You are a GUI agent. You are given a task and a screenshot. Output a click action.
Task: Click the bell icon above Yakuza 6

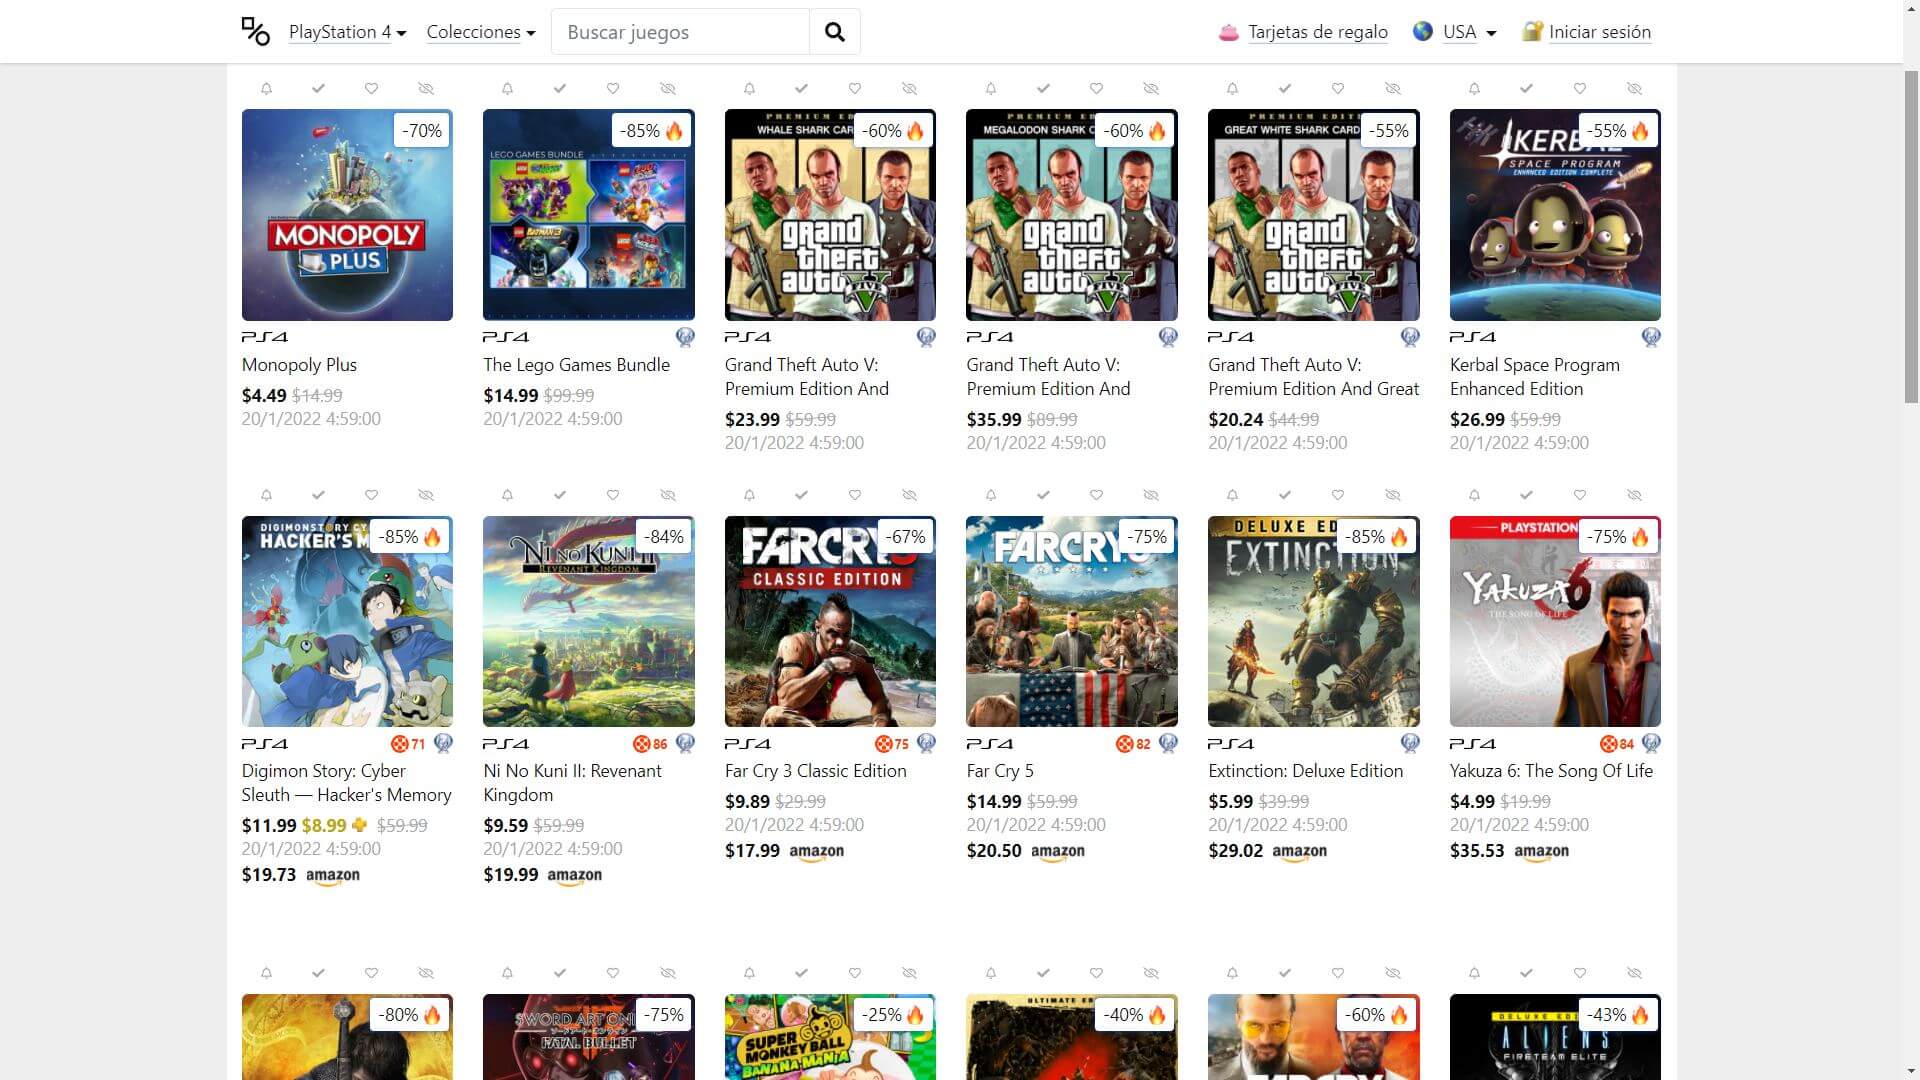pos(1474,495)
